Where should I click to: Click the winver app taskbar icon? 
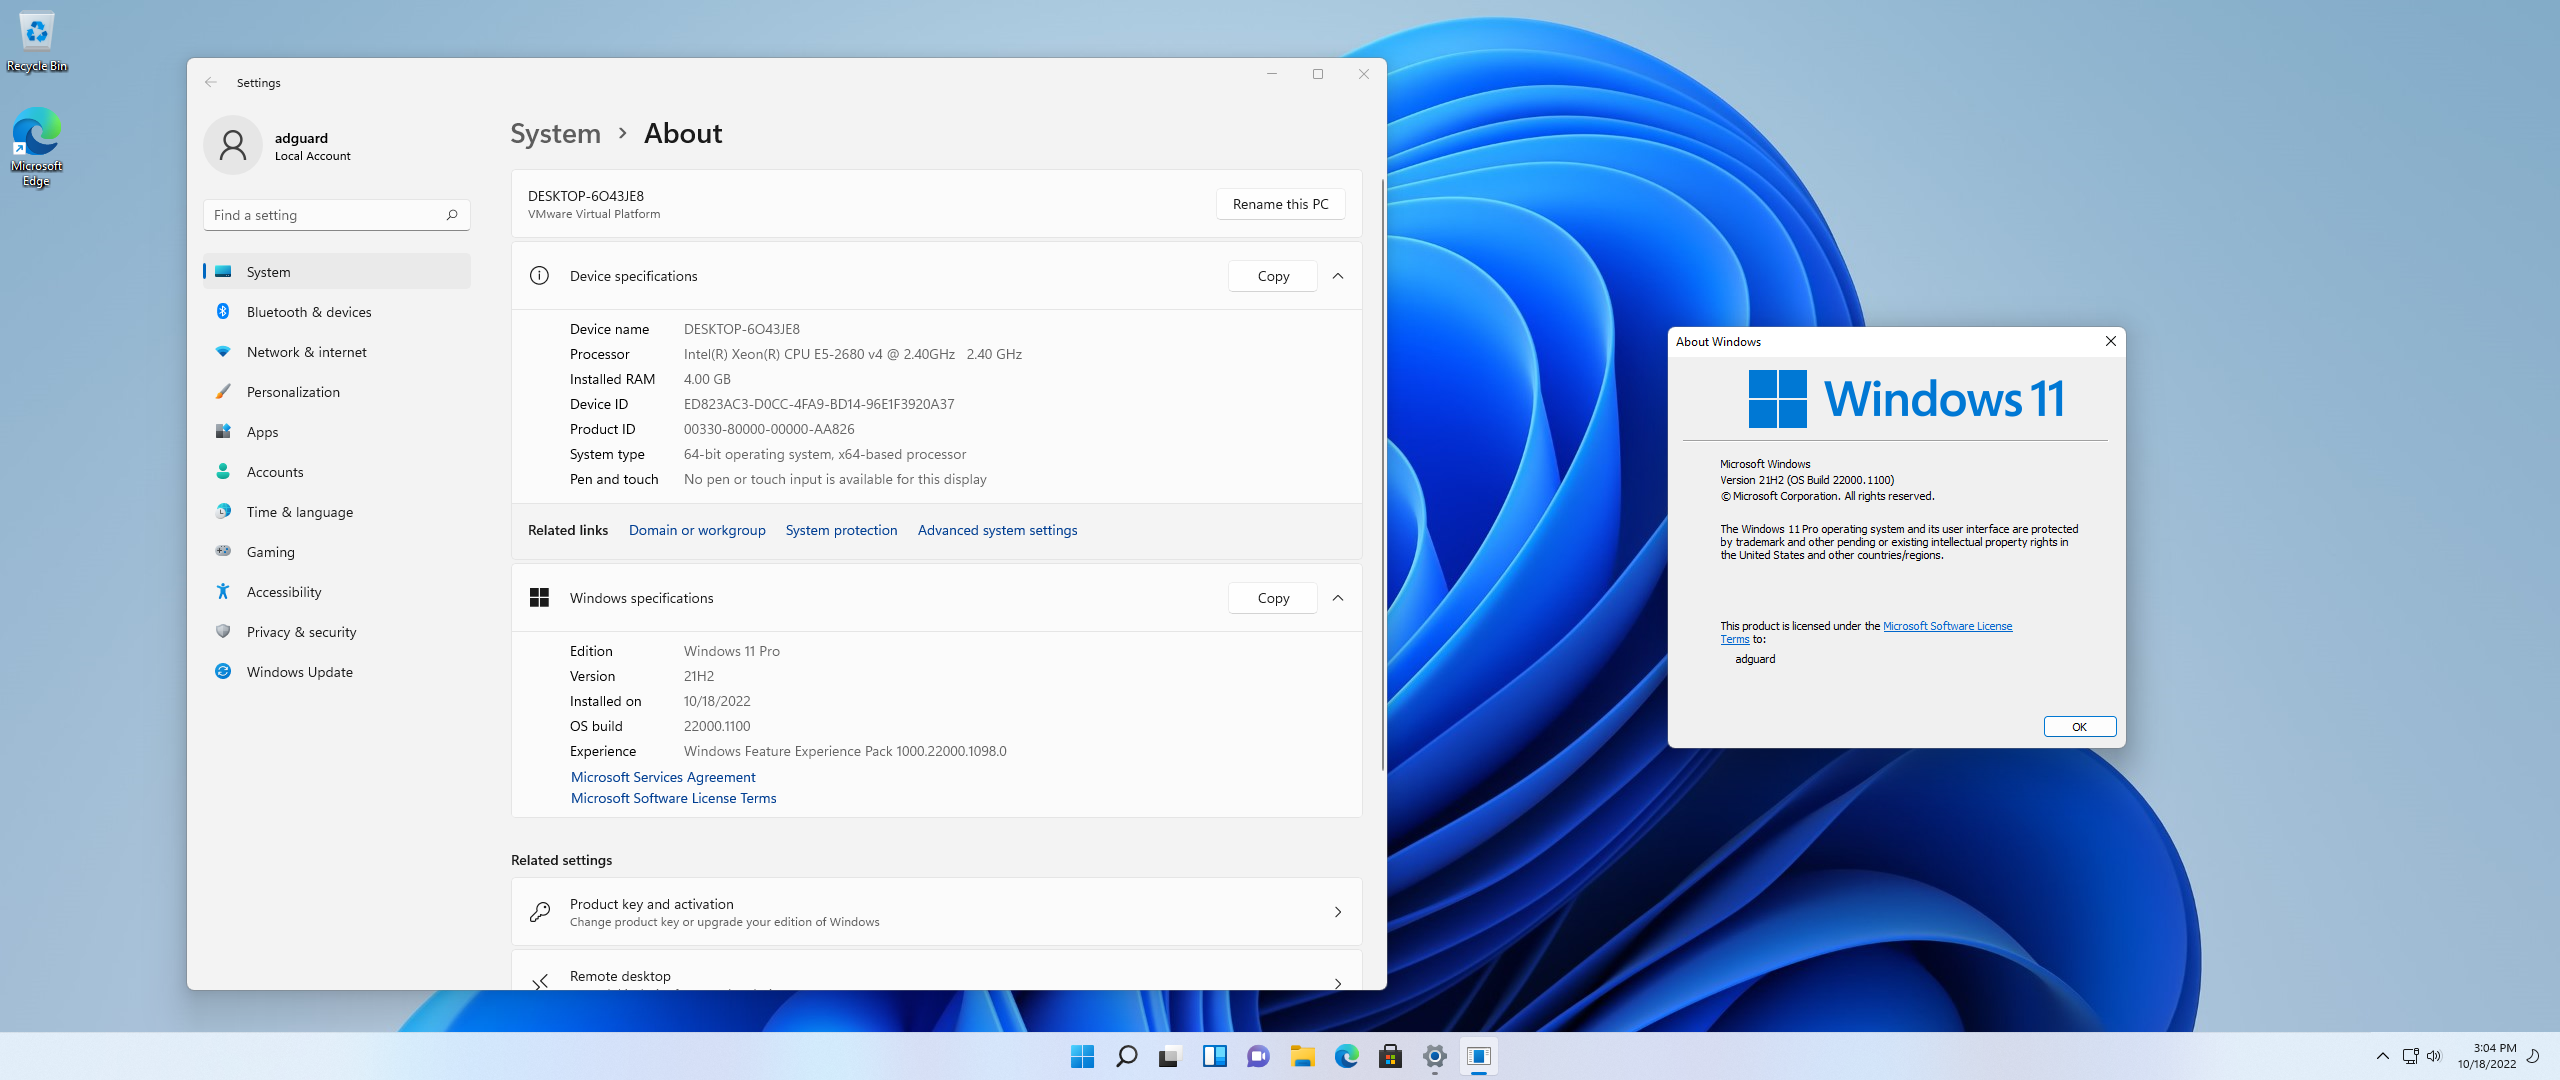point(1478,1056)
